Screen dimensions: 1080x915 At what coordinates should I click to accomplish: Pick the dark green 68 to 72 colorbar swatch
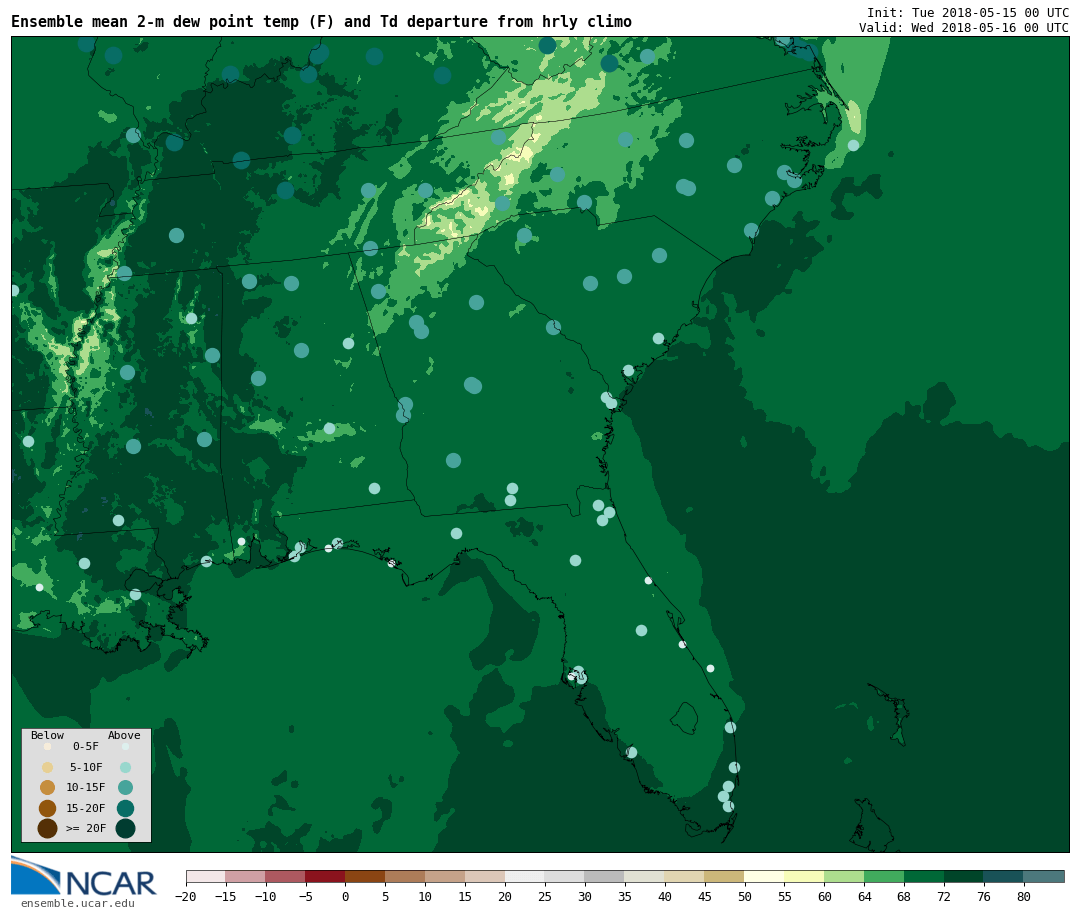pos(924,876)
